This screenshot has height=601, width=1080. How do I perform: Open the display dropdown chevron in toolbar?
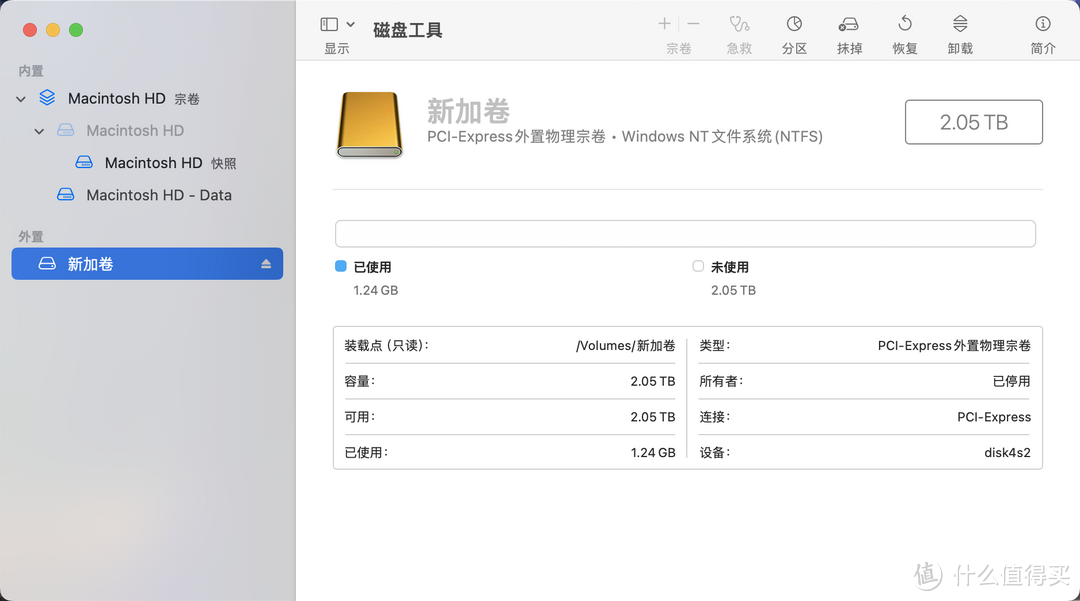(351, 25)
